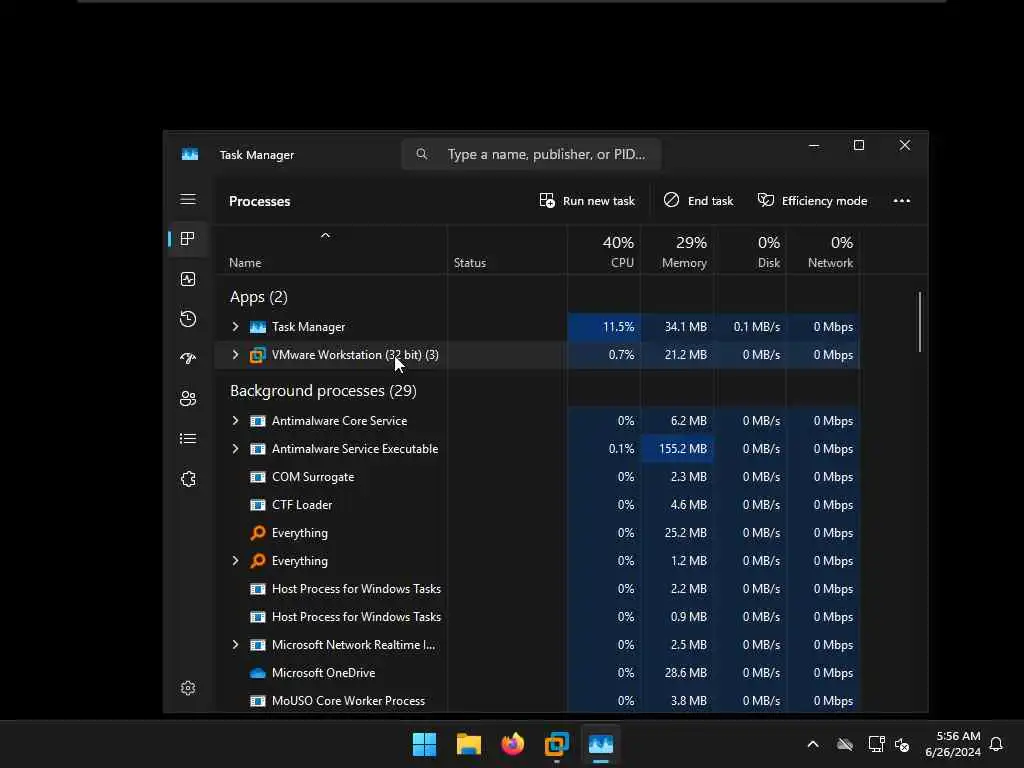Image resolution: width=1024 pixels, height=768 pixels.
Task: Maximize the Task Manager window
Action: (859, 146)
